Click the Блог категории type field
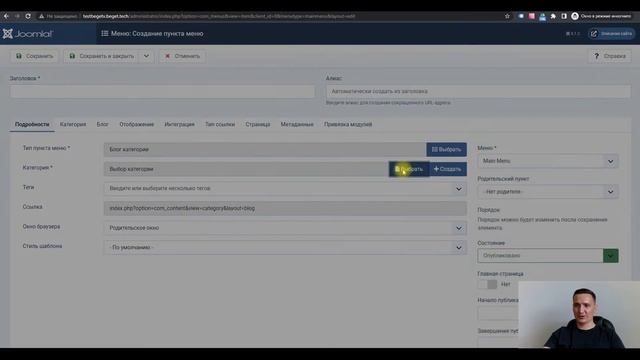The width and height of the screenshot is (640, 360). 265,149
